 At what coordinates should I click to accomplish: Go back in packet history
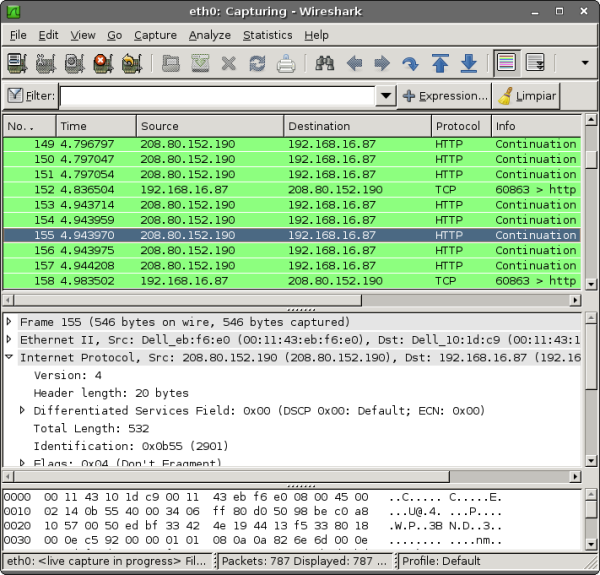click(354, 63)
